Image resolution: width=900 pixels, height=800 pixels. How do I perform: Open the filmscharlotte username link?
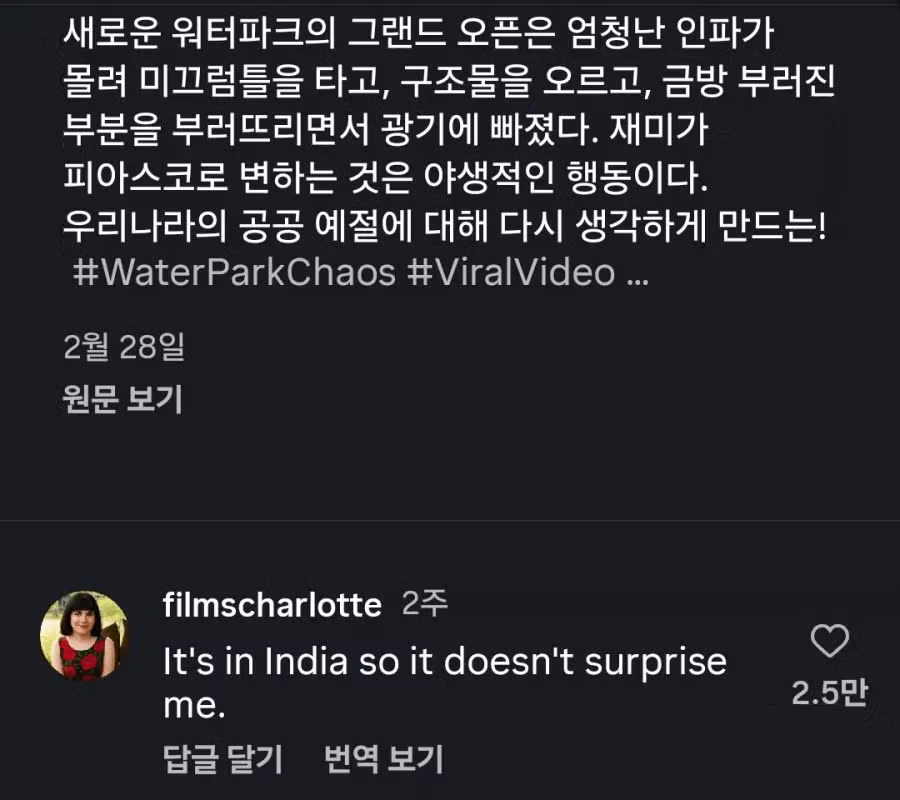(x=271, y=605)
